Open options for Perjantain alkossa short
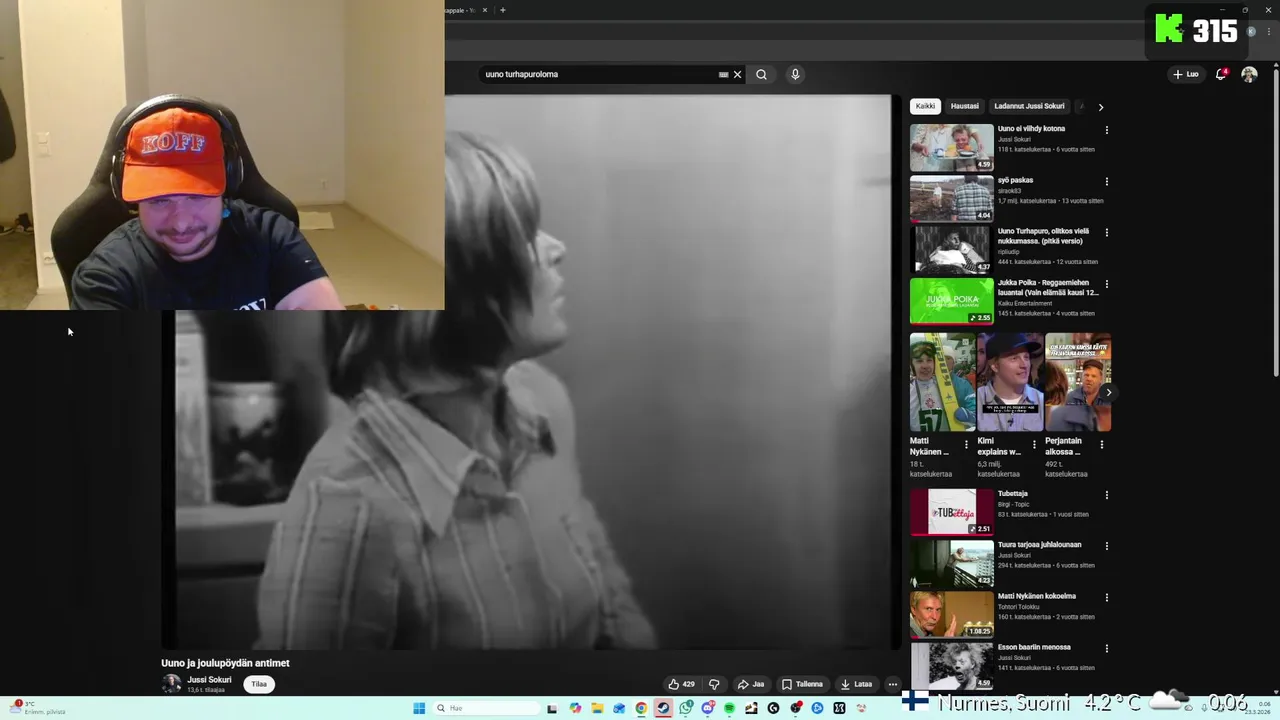This screenshot has width=1280, height=720. 1102,445
